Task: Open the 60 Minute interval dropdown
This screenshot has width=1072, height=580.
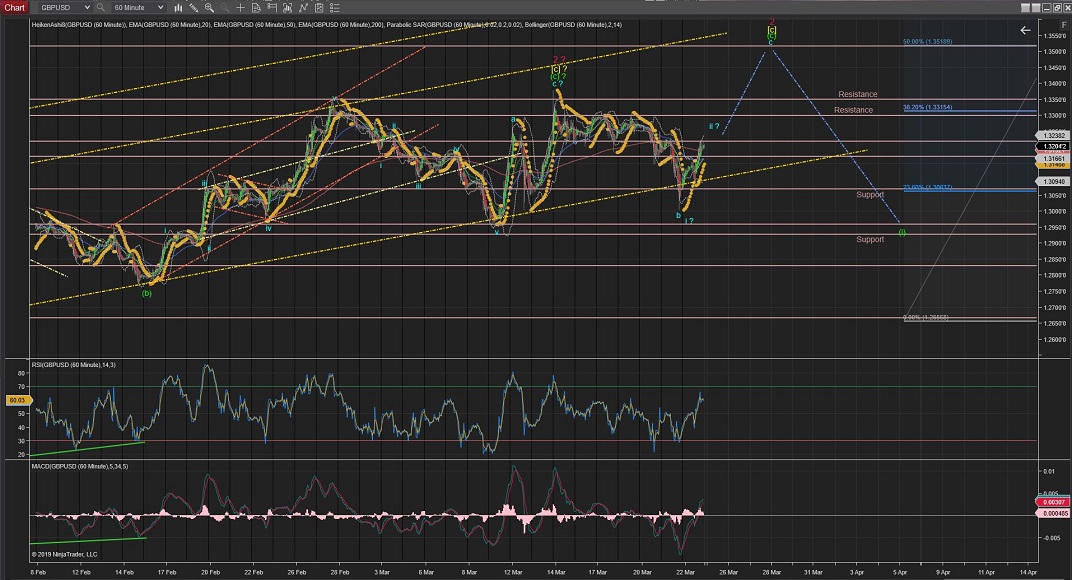Action: [x=139, y=8]
